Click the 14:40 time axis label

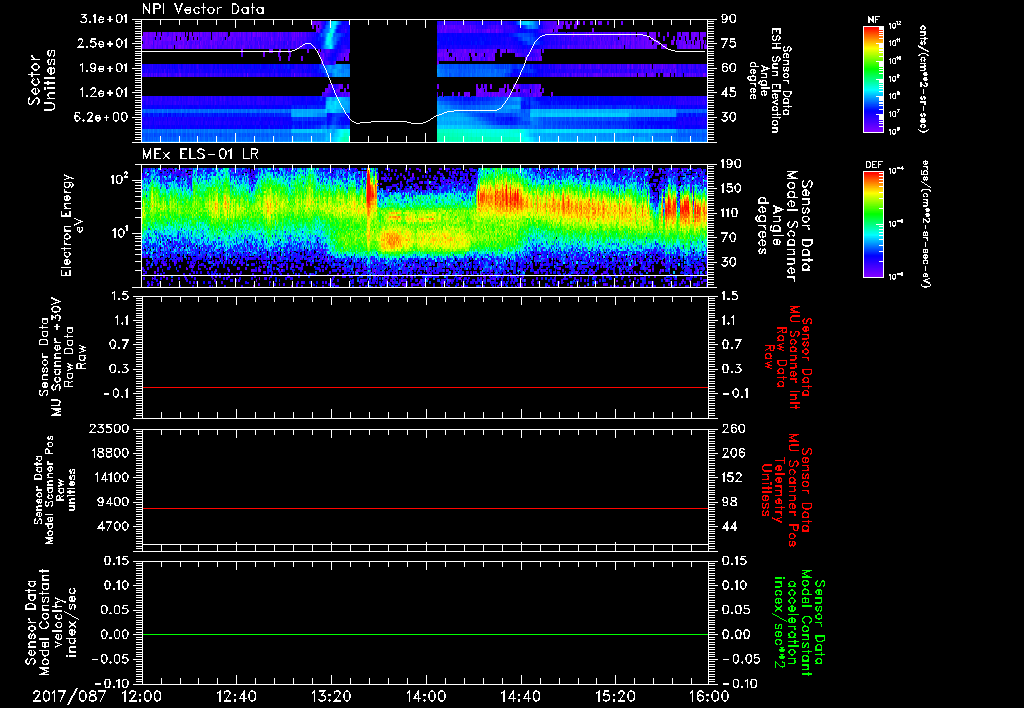click(x=520, y=696)
